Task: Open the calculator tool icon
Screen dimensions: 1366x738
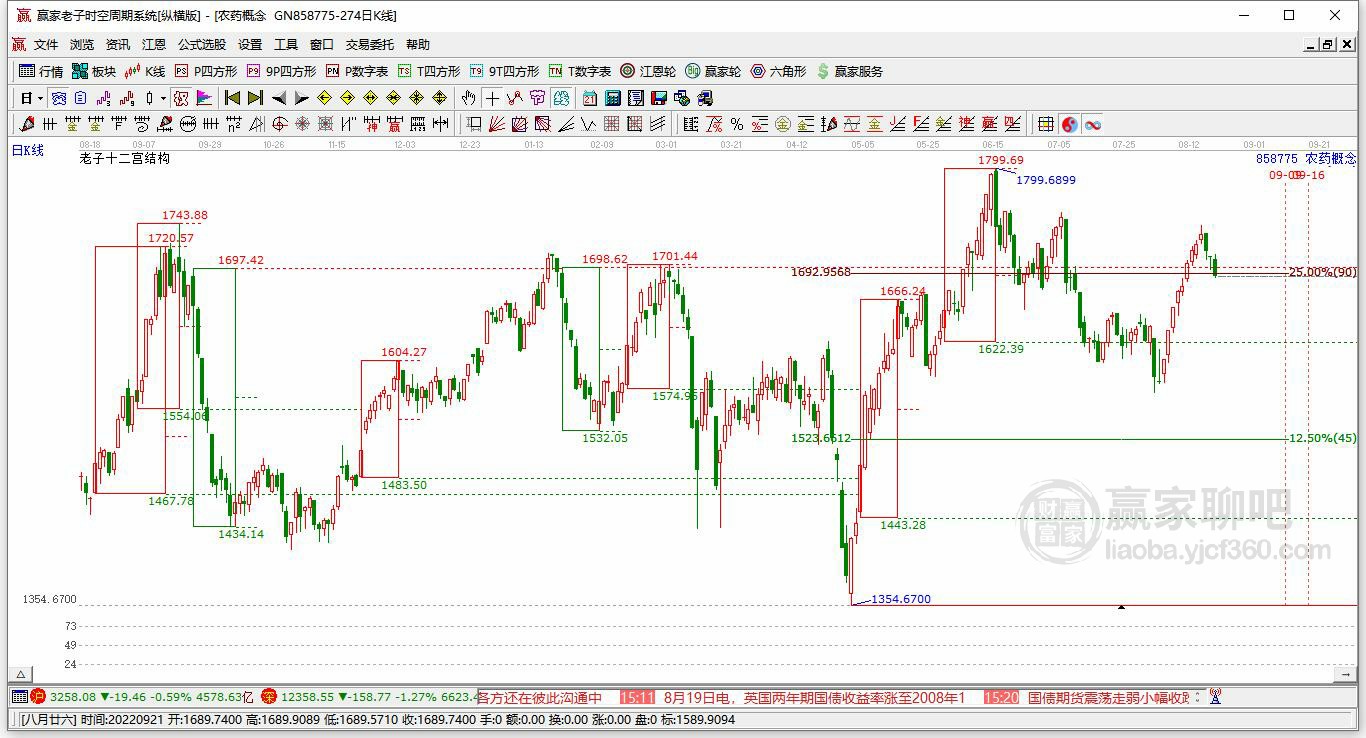Action: (x=613, y=98)
